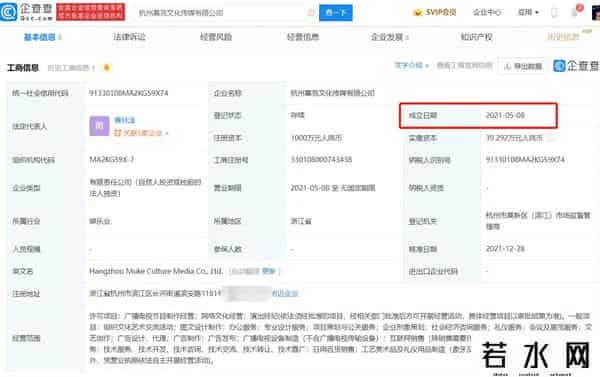
Task: Open the VIP history tab on the far right
Action: pos(563,37)
